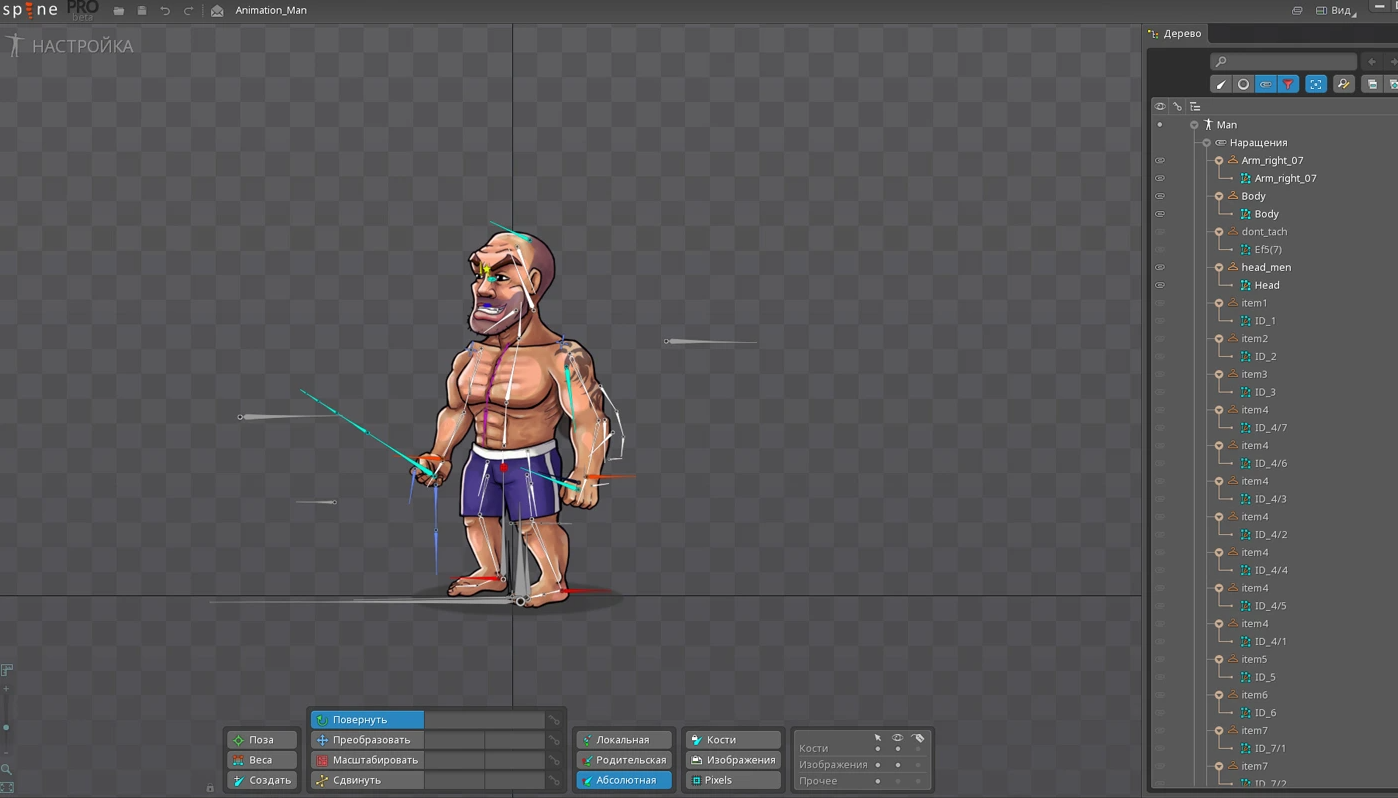Viewport: 1398px width, 798px height.
Task: Click the save project disk icon
Action: (x=142, y=11)
